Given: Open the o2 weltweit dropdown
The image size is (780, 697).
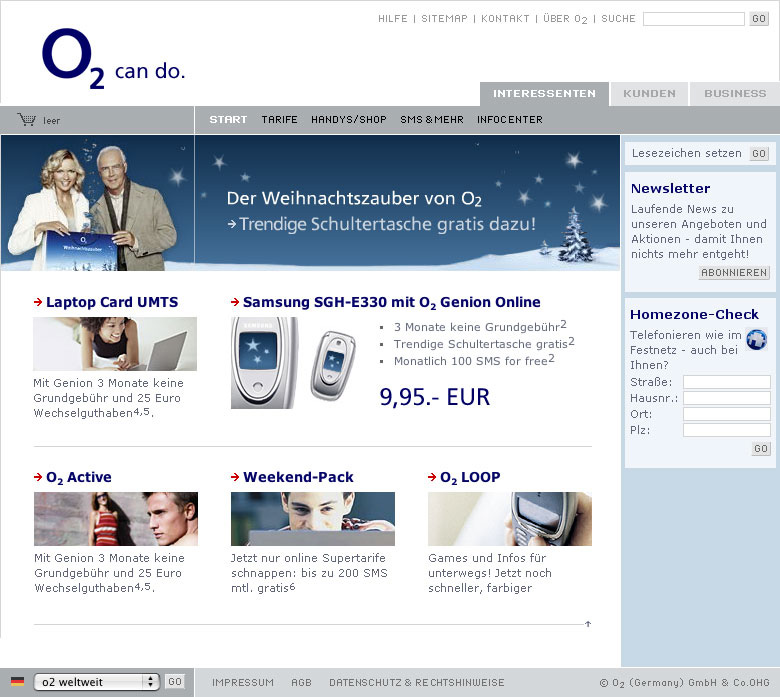Looking at the screenshot, I should pos(97,682).
